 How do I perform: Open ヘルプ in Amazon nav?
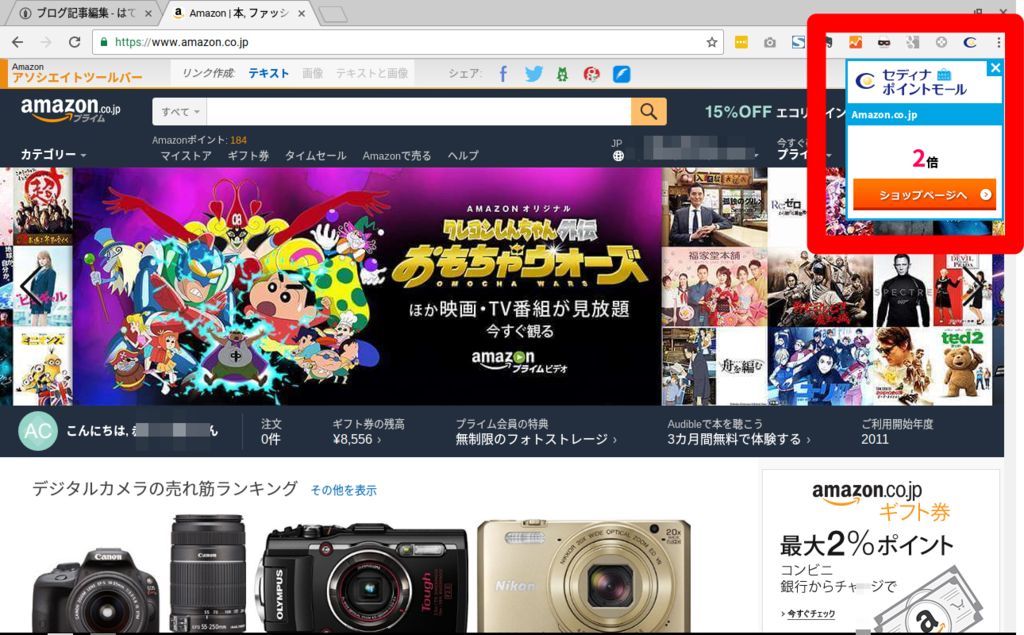tap(463, 155)
